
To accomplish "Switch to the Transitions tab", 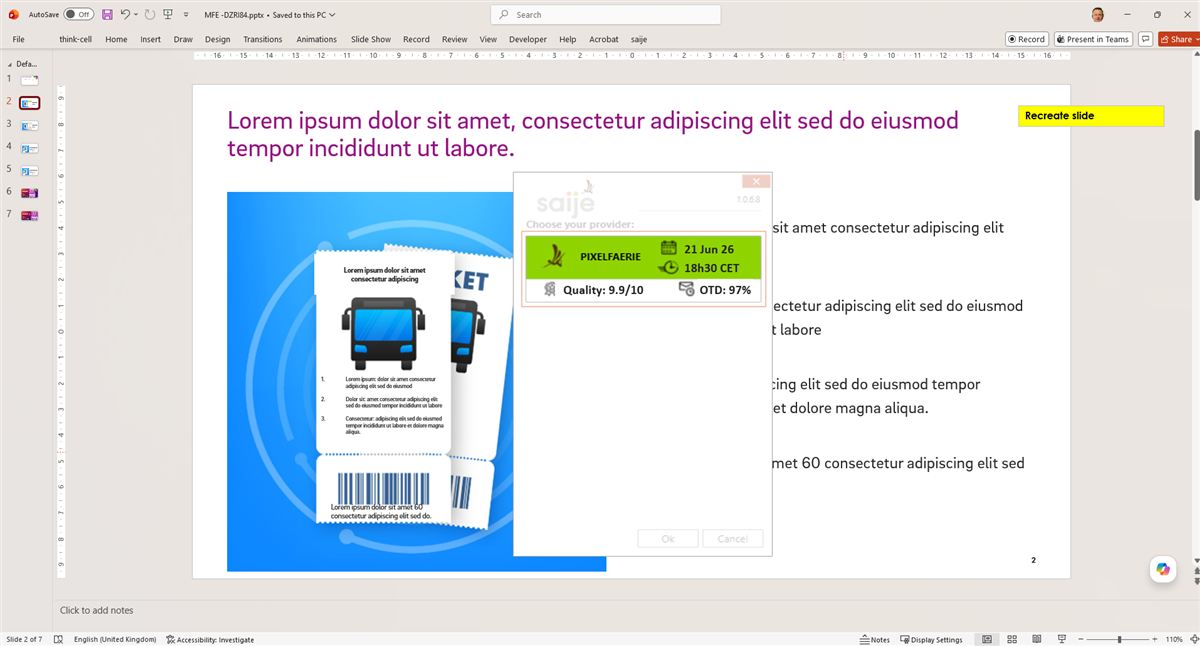I will pos(263,39).
